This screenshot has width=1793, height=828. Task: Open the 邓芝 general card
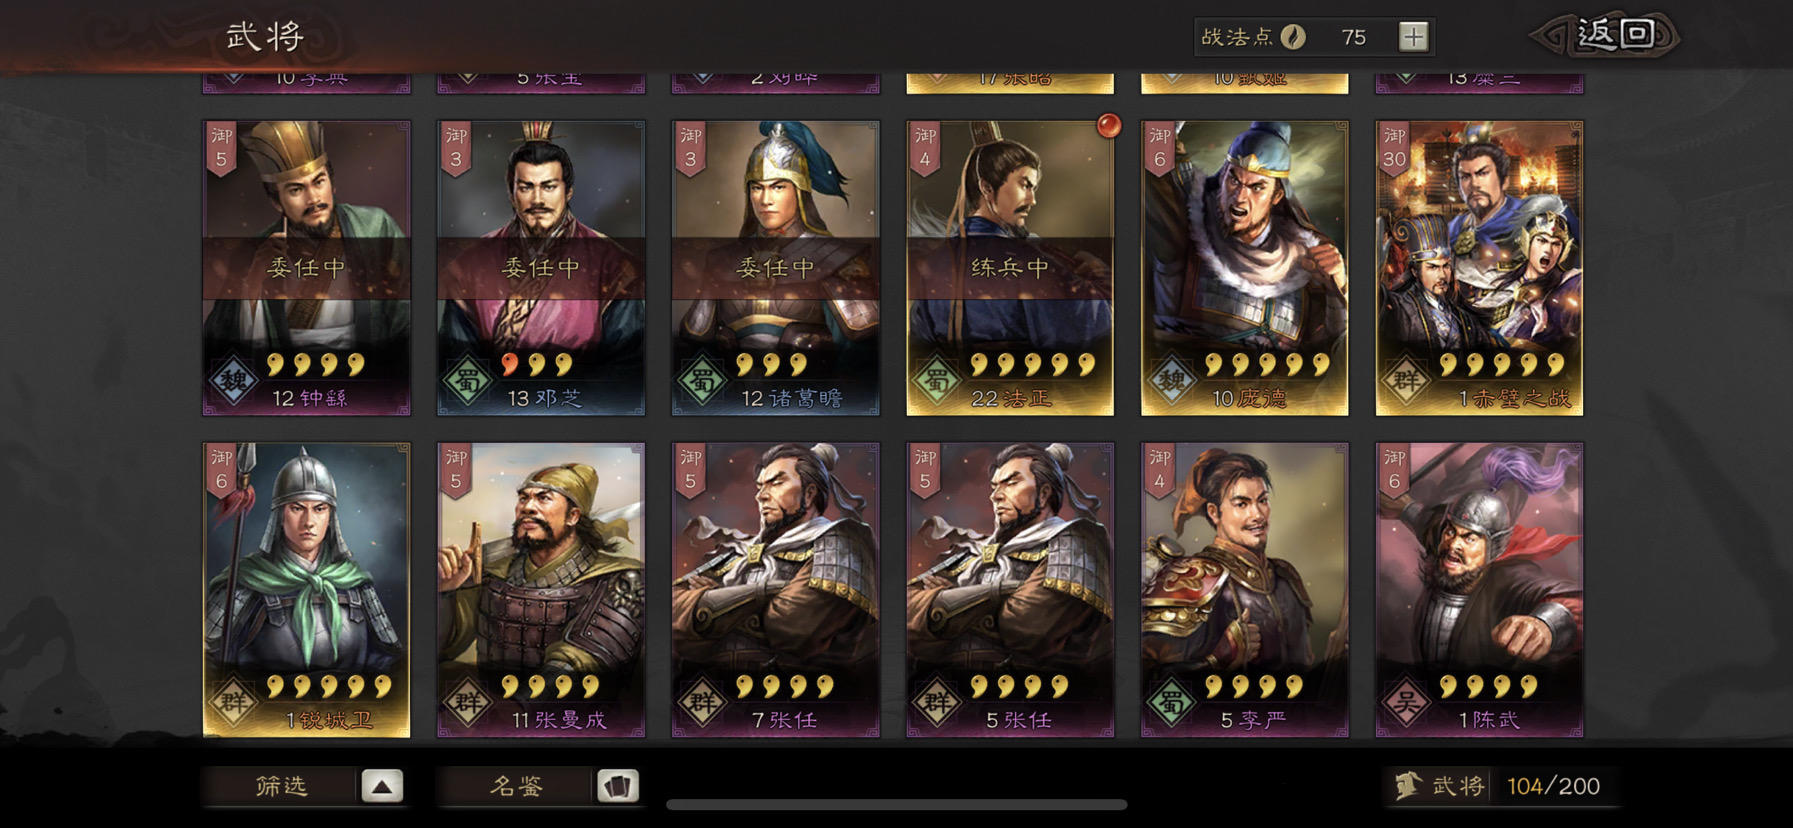(x=541, y=268)
